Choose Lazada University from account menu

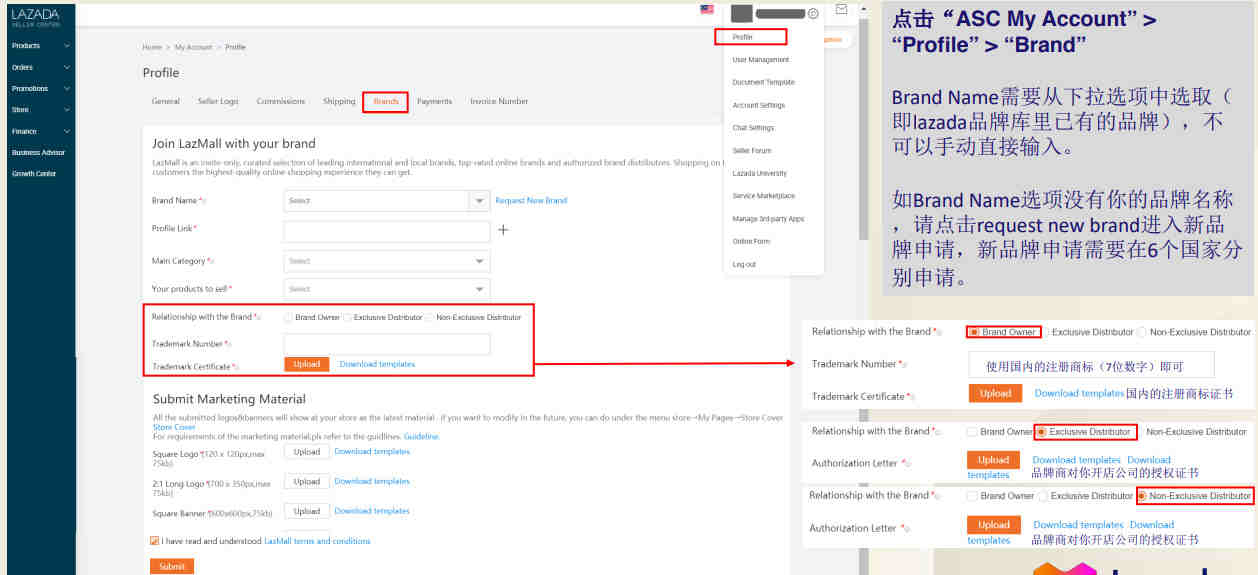coord(760,173)
